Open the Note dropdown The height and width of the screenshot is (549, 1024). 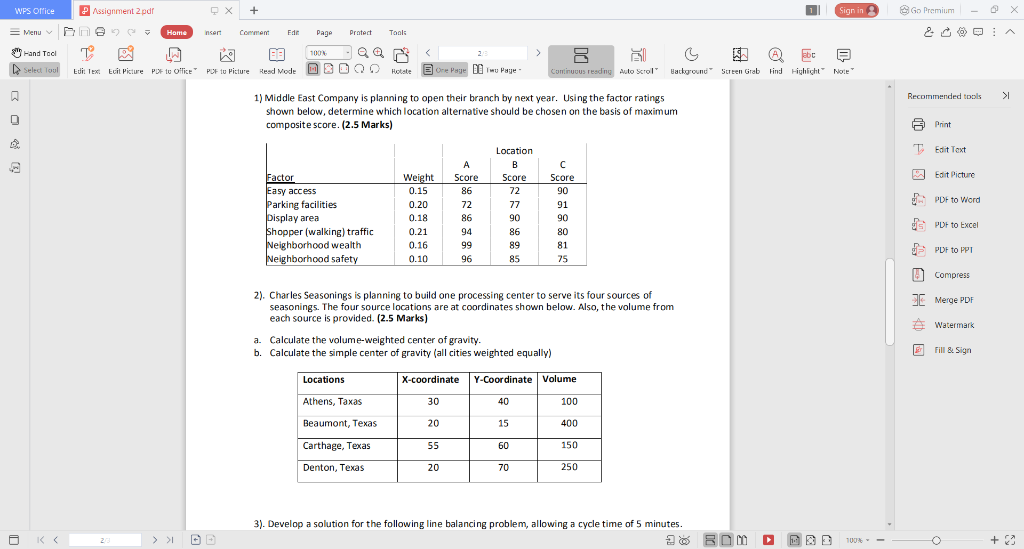pyautogui.click(x=843, y=60)
